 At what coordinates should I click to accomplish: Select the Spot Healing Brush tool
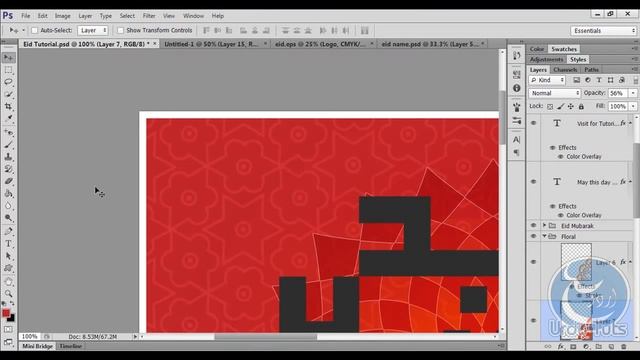8,133
